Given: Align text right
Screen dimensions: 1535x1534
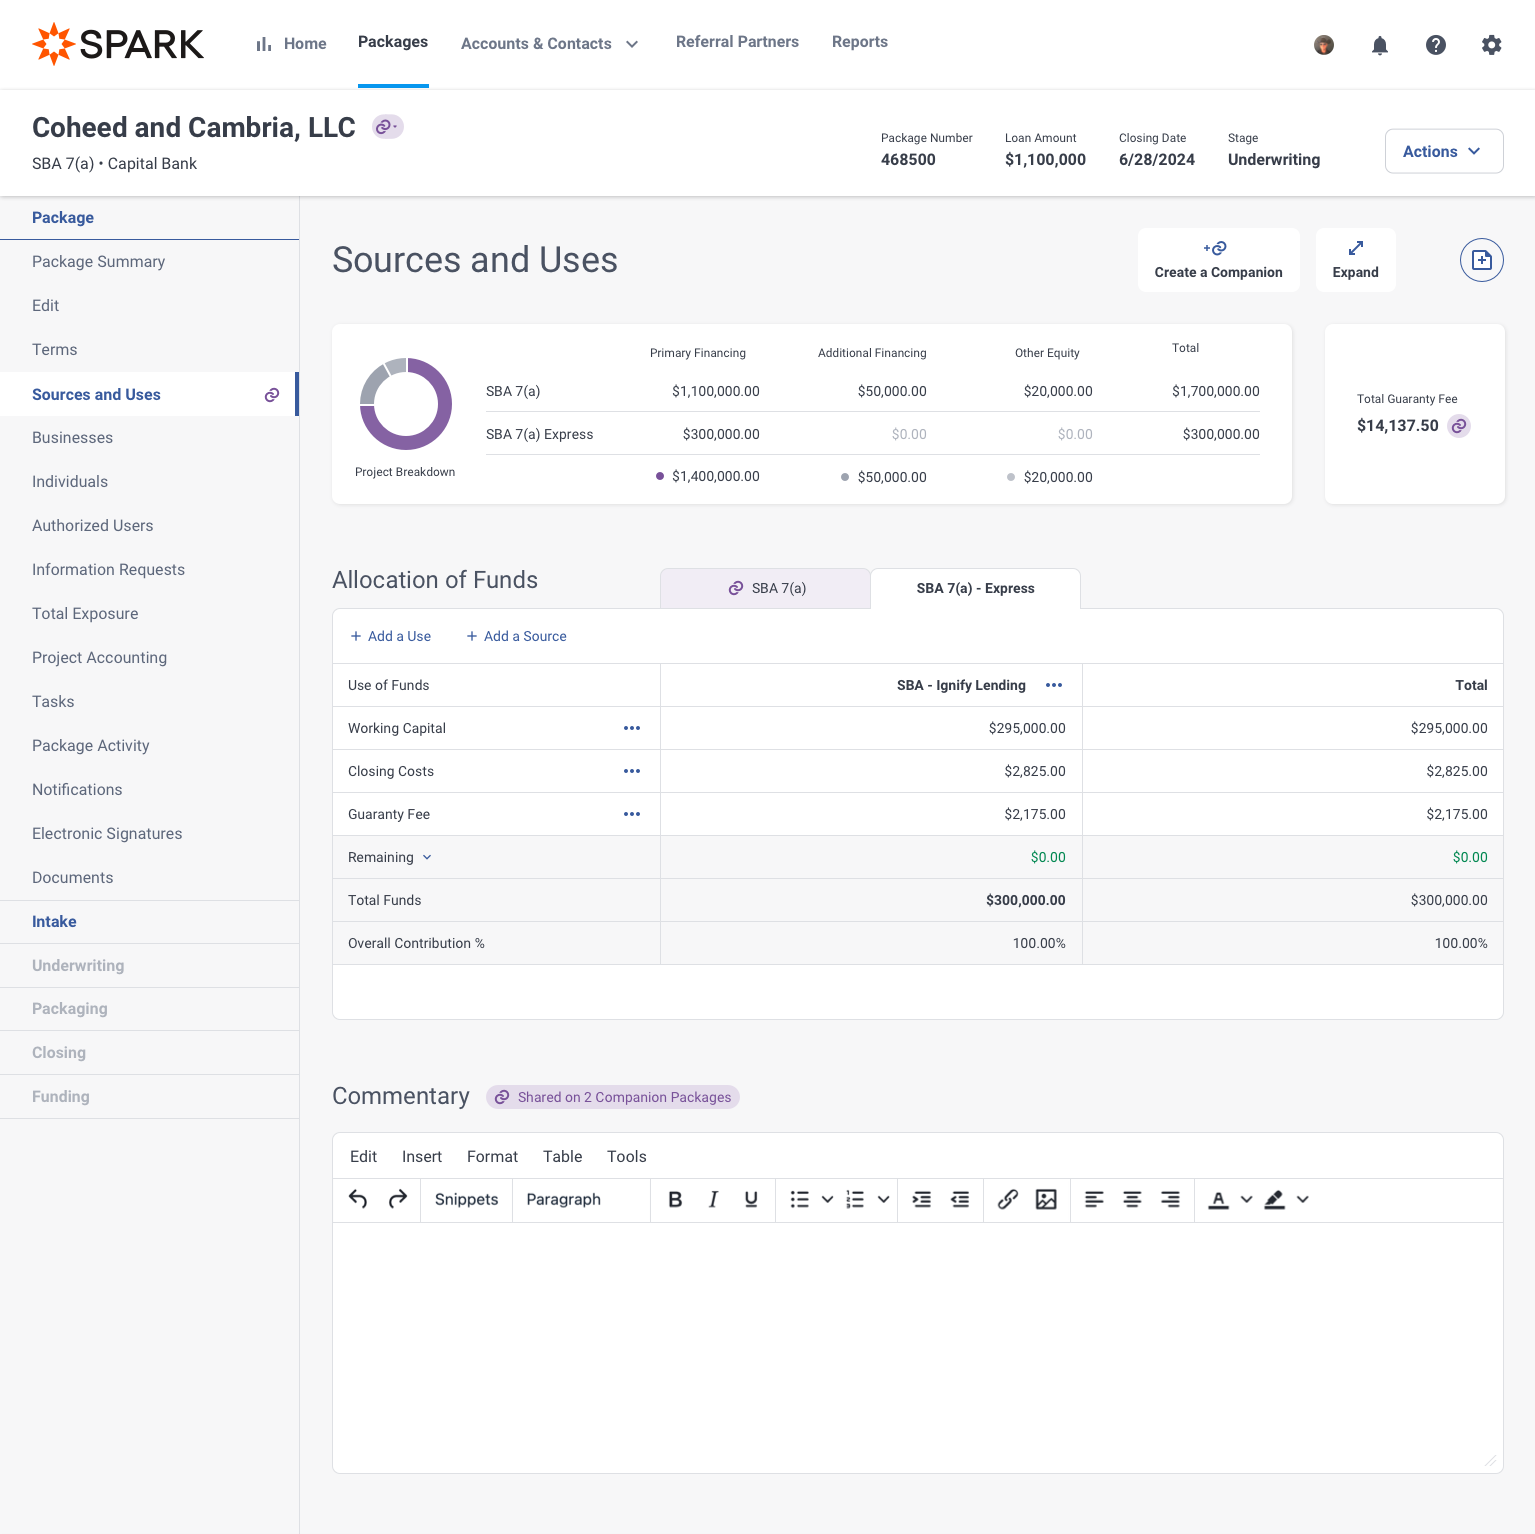Looking at the screenshot, I should pos(1170,1199).
